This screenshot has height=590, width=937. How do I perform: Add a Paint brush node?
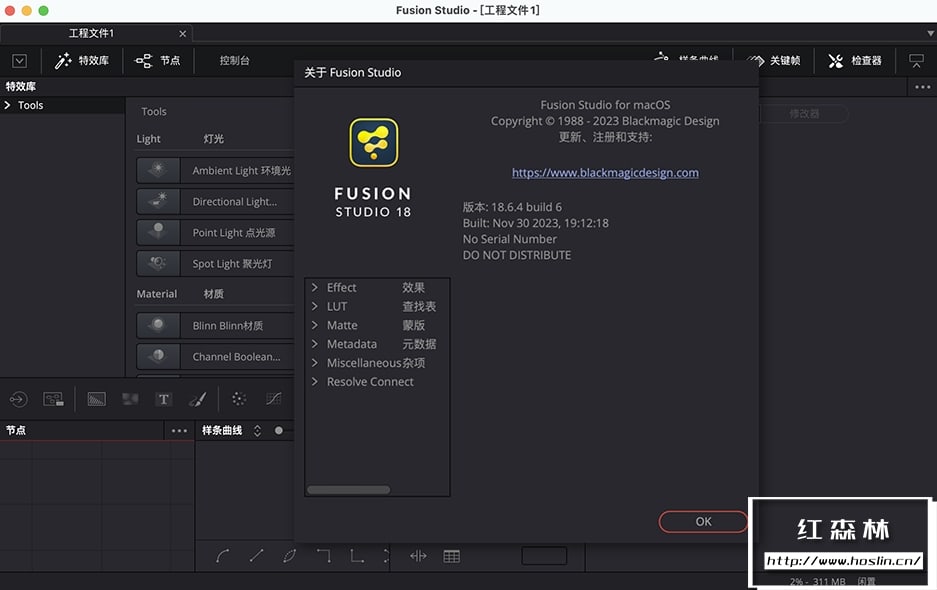[198, 399]
